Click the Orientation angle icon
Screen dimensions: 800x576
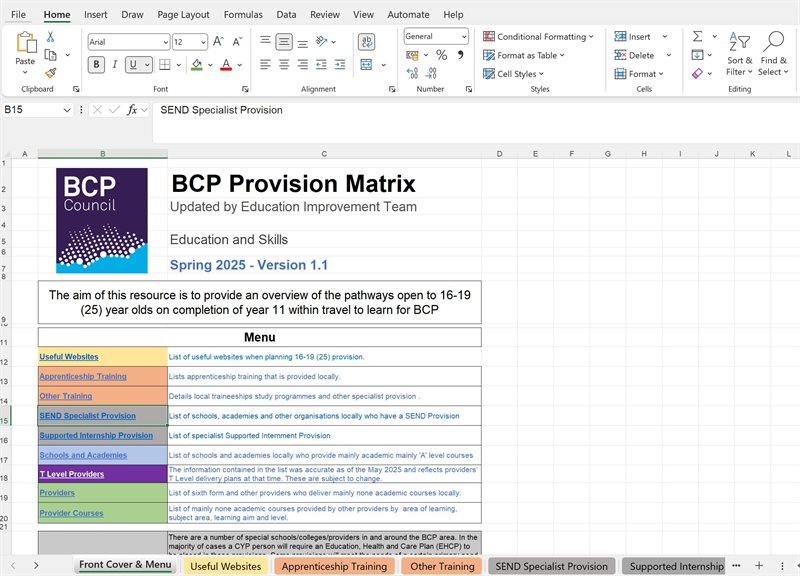(321, 41)
